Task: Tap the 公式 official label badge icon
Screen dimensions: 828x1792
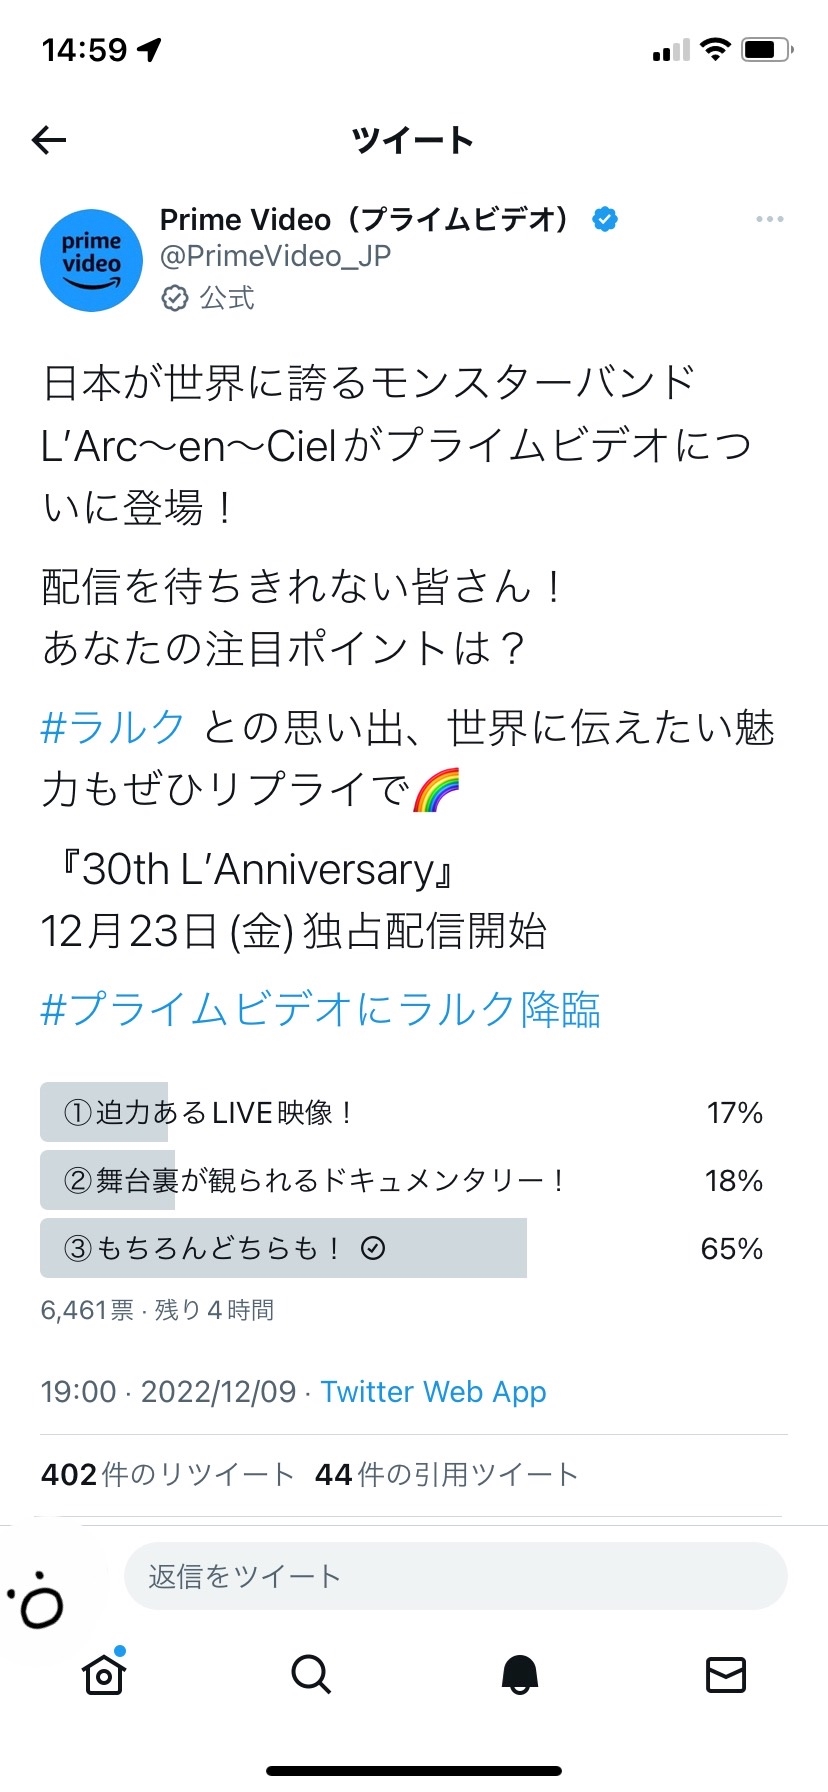Action: point(175,298)
